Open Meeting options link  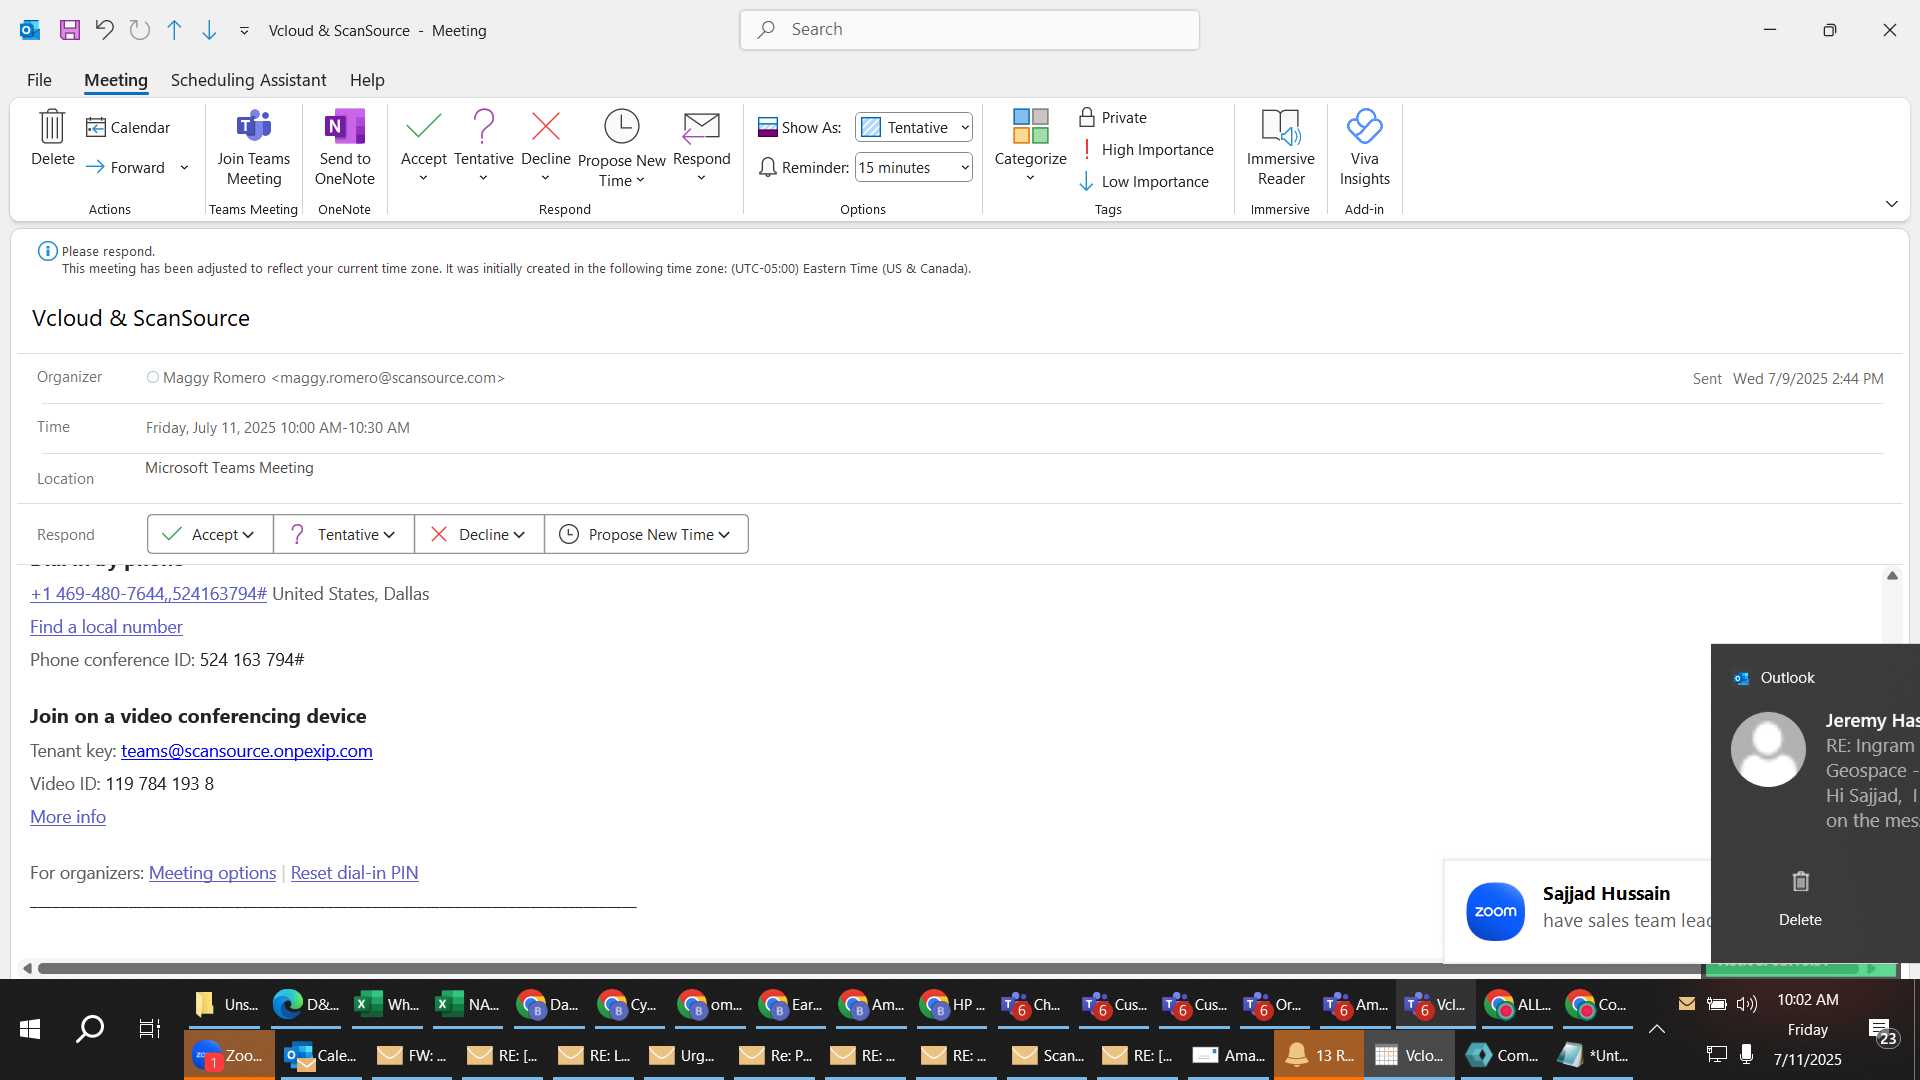tap(212, 873)
